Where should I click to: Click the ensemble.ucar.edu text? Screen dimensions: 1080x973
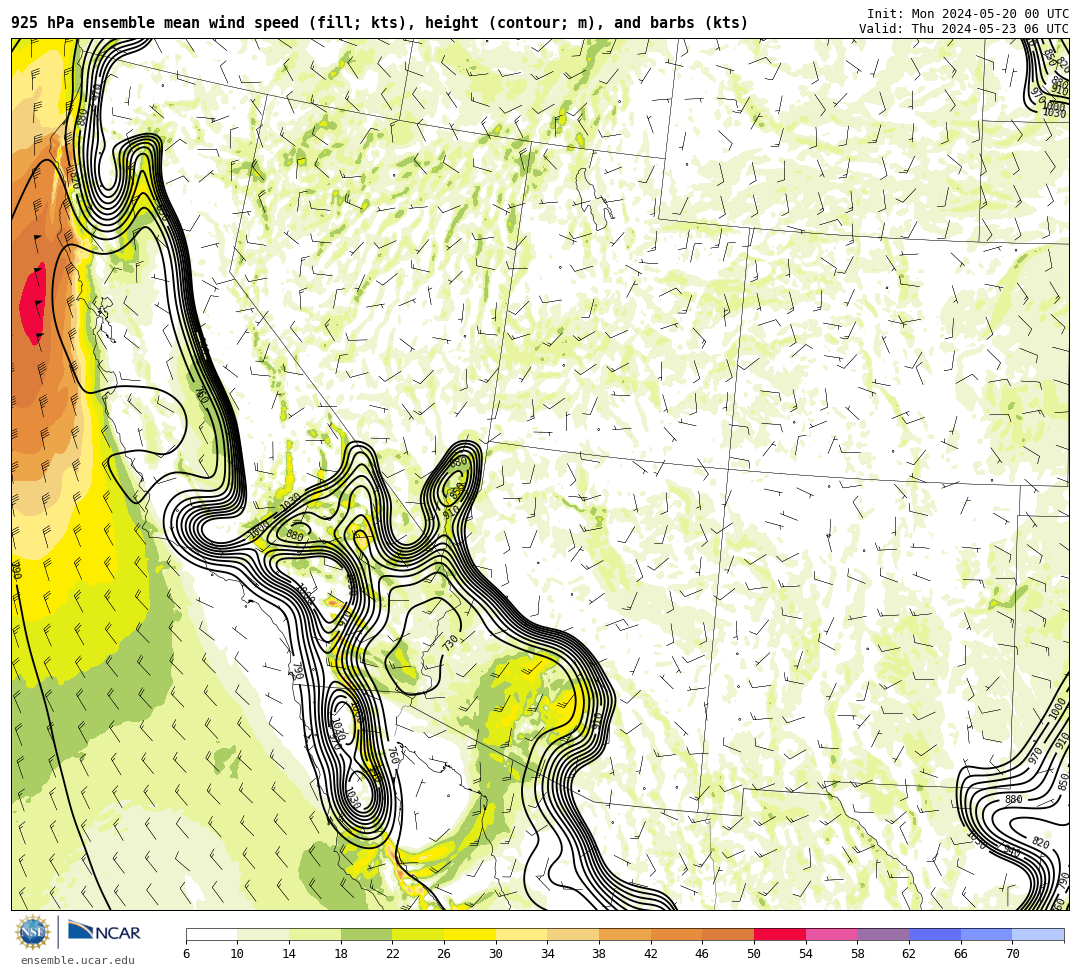pyautogui.click(x=78, y=960)
